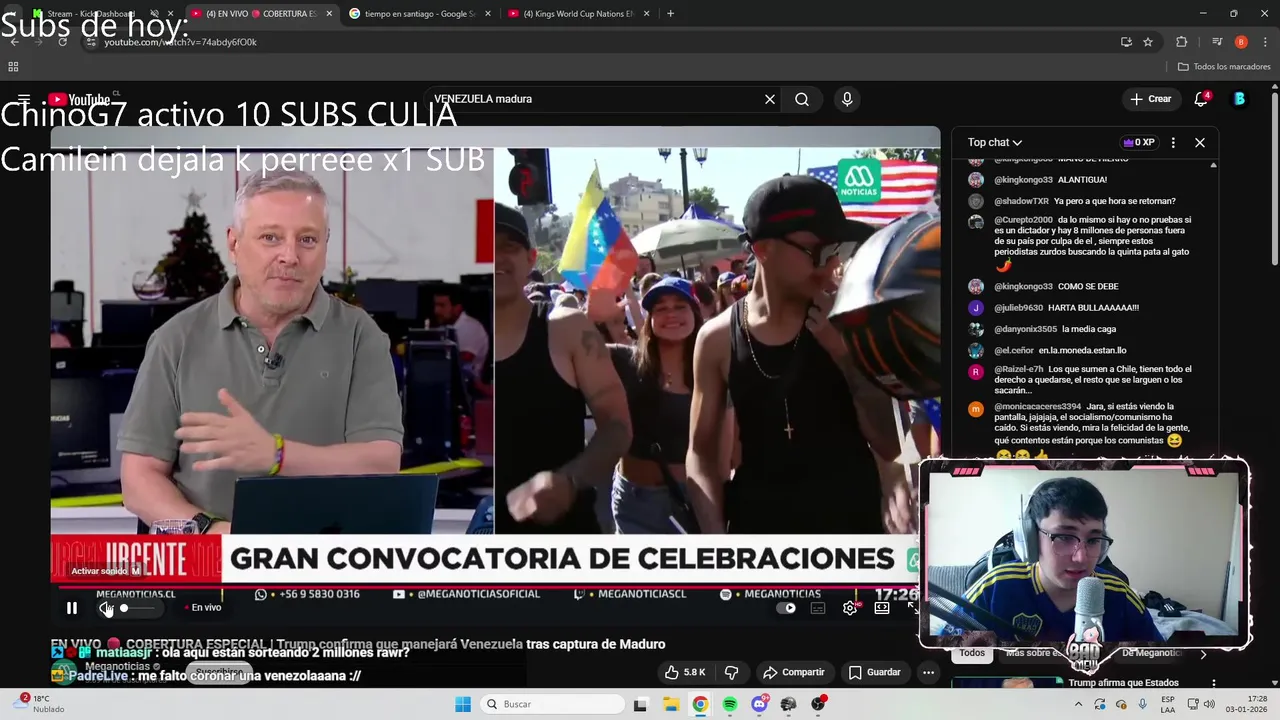
Task: Open the Windows Start menu
Action: (x=463, y=704)
